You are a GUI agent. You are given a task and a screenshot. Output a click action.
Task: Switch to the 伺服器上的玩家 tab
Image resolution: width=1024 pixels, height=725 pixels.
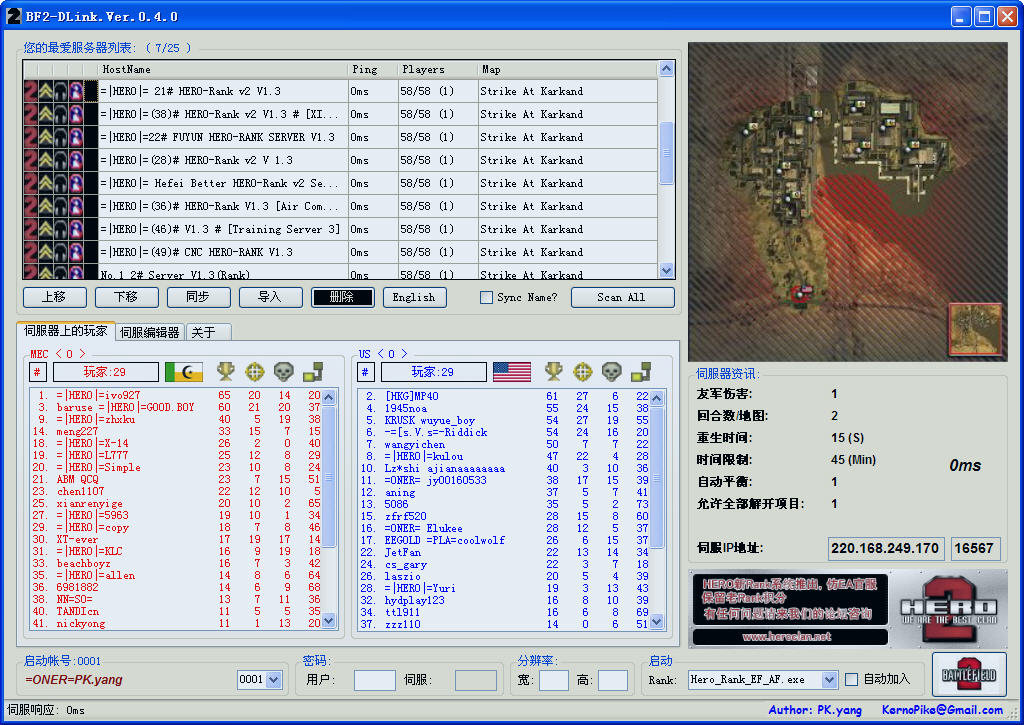[66, 331]
